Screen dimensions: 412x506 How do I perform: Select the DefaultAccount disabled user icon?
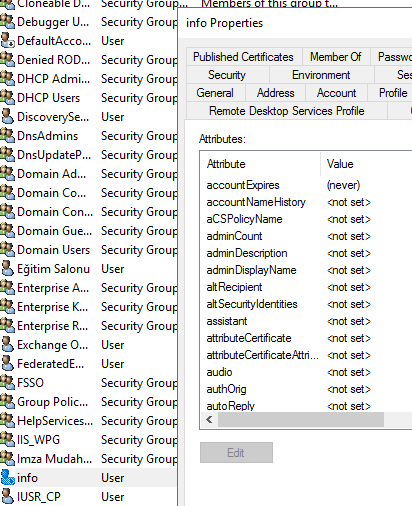(x=7, y=40)
